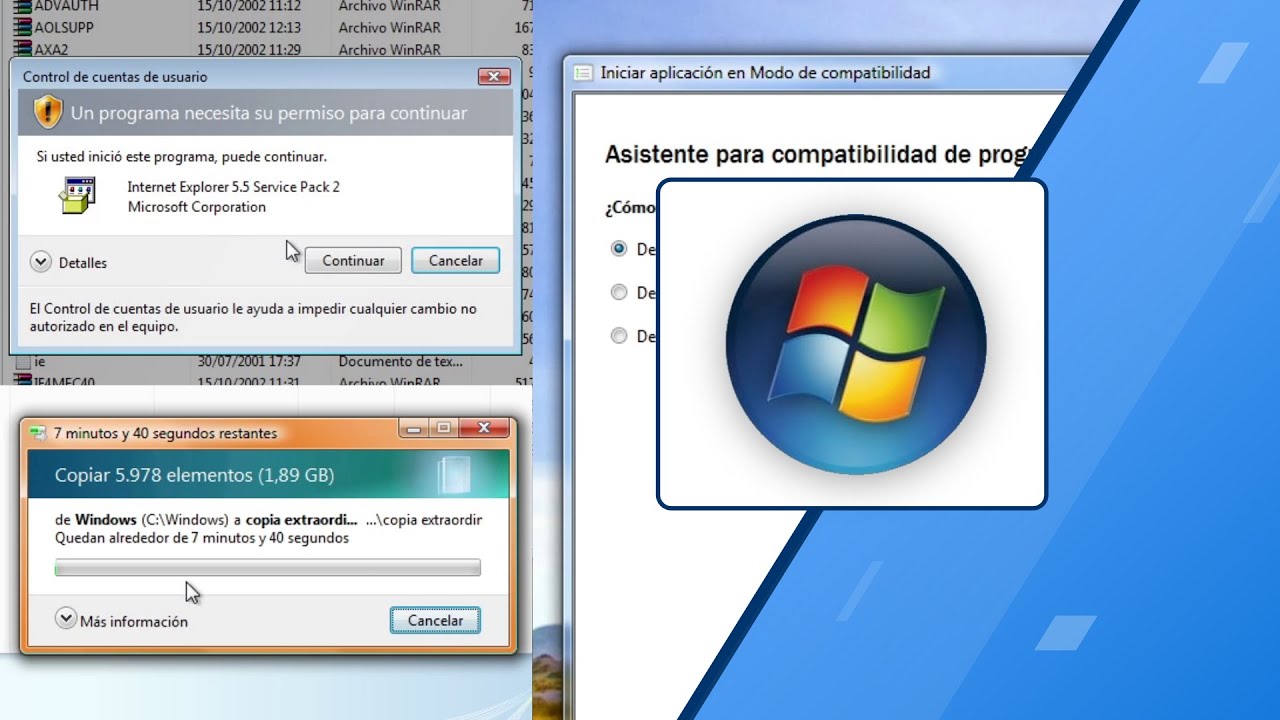Close the Control de cuentas de usuario dialog
This screenshot has height=720, width=1280.
tap(494, 76)
